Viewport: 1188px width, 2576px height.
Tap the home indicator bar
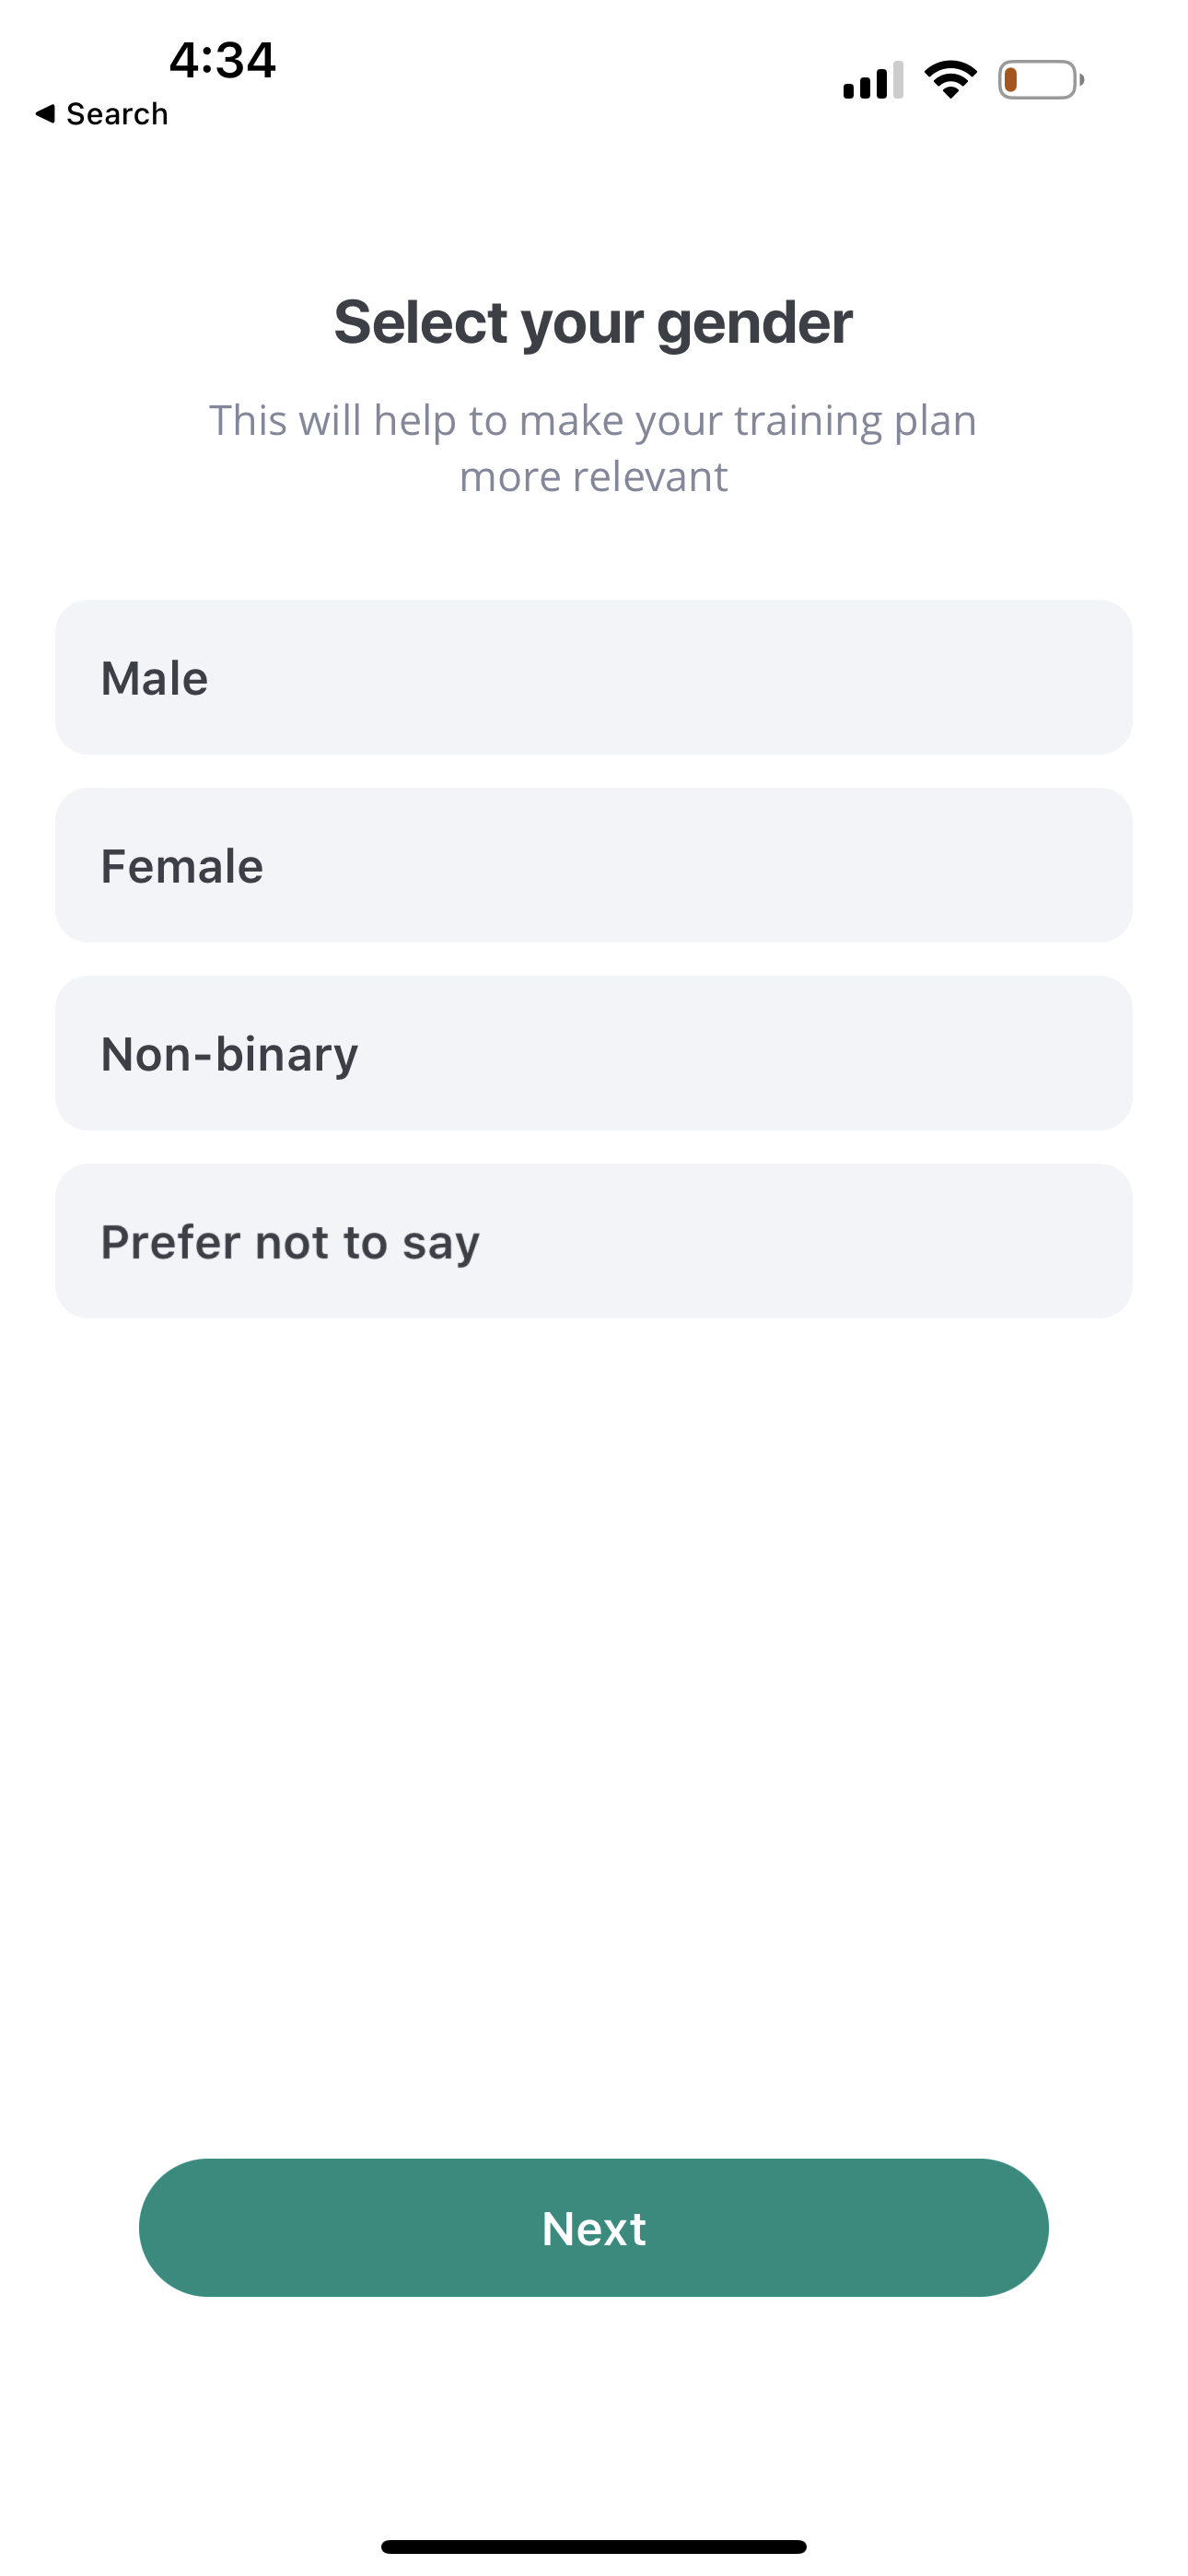(594, 2547)
